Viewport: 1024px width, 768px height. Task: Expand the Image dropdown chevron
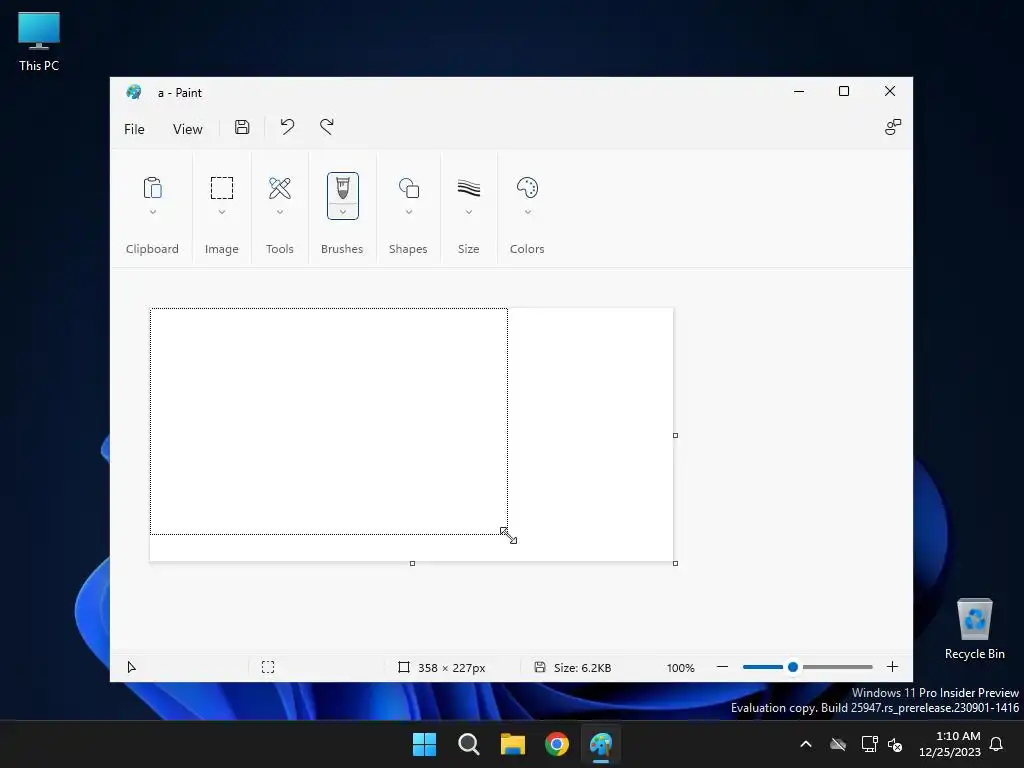tap(221, 212)
